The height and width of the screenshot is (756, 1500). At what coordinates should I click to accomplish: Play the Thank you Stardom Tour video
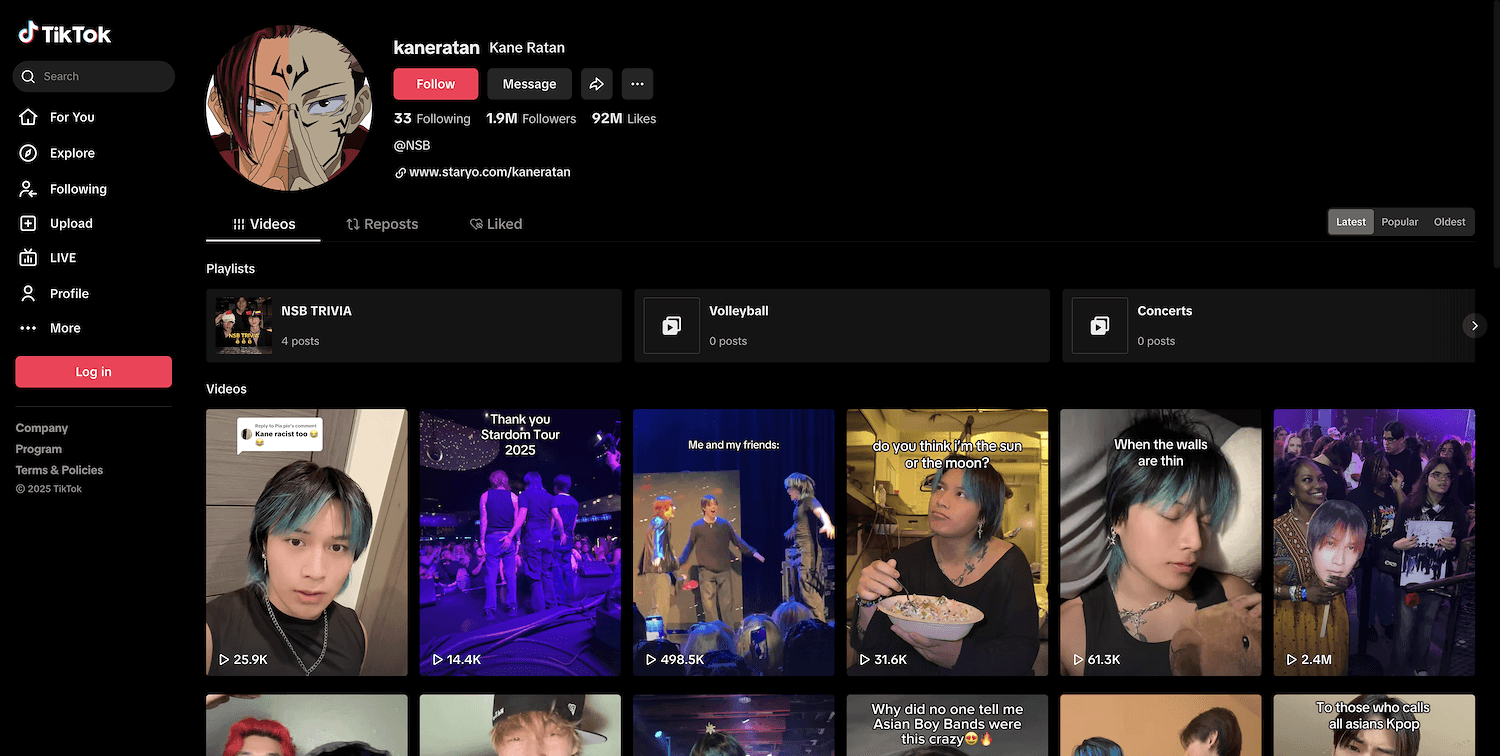(x=520, y=542)
